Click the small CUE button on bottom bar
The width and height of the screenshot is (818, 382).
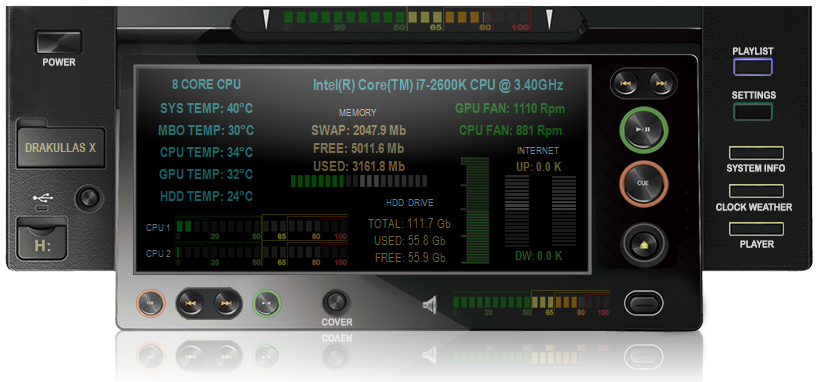(151, 303)
